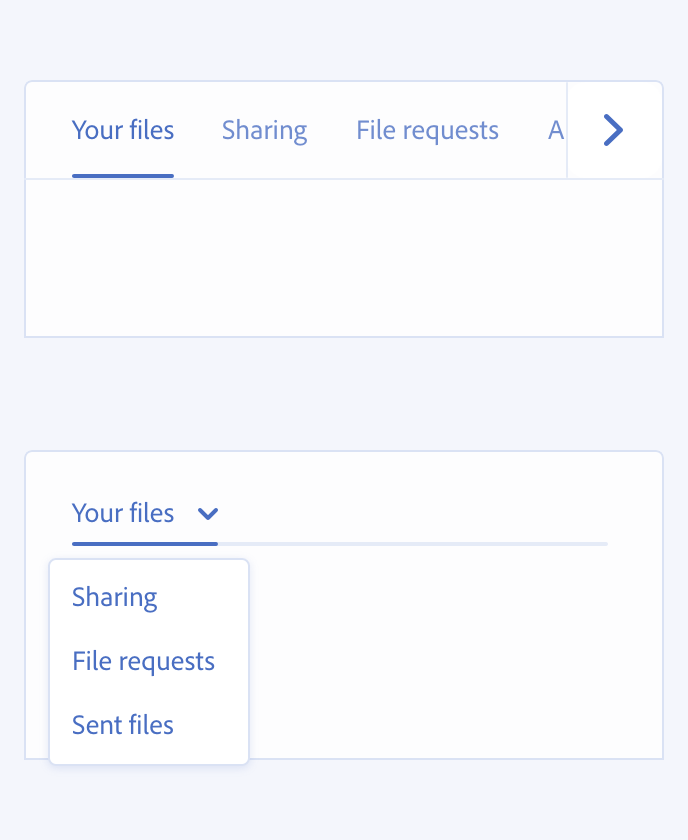The height and width of the screenshot is (840, 688).
Task: Click the top tab bar gap between Your files and Sharing
Action: [x=198, y=130]
